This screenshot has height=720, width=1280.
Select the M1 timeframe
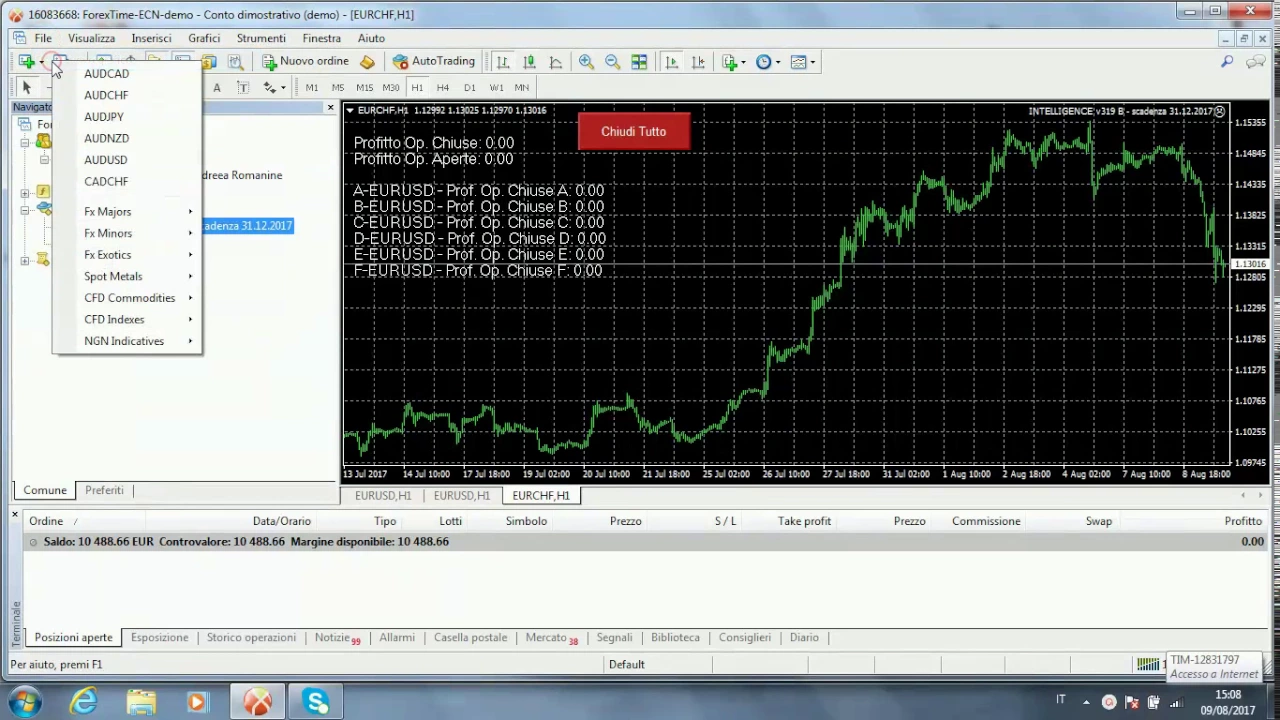click(x=312, y=88)
